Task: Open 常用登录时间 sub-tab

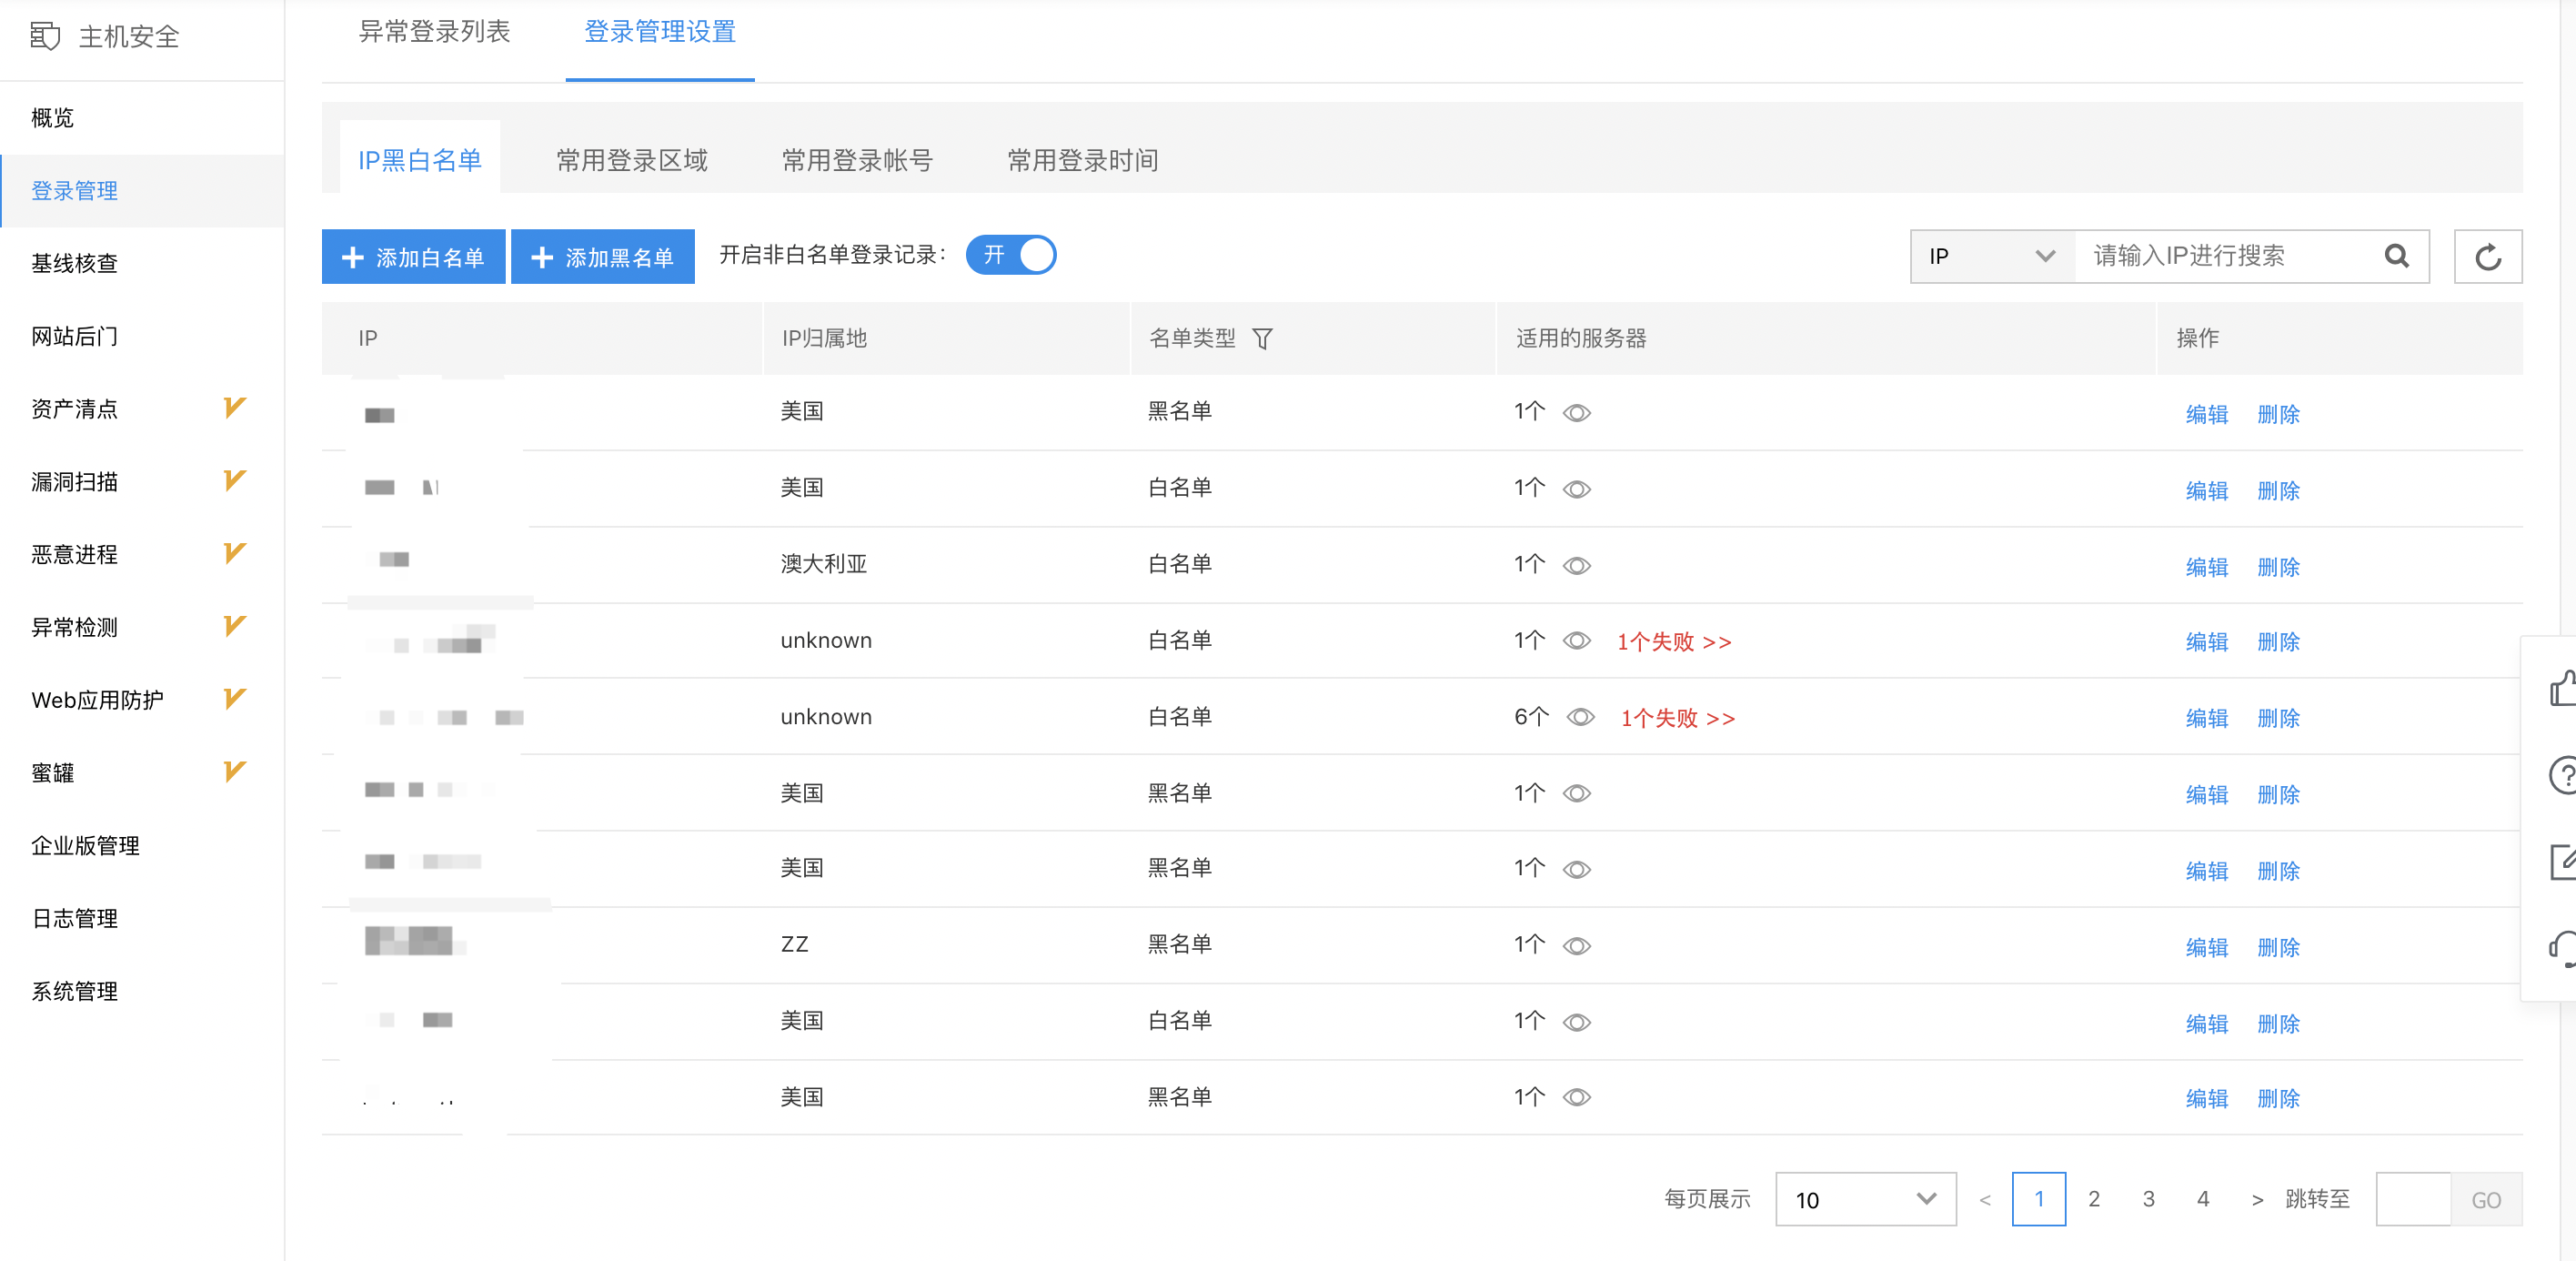Action: [x=1082, y=160]
